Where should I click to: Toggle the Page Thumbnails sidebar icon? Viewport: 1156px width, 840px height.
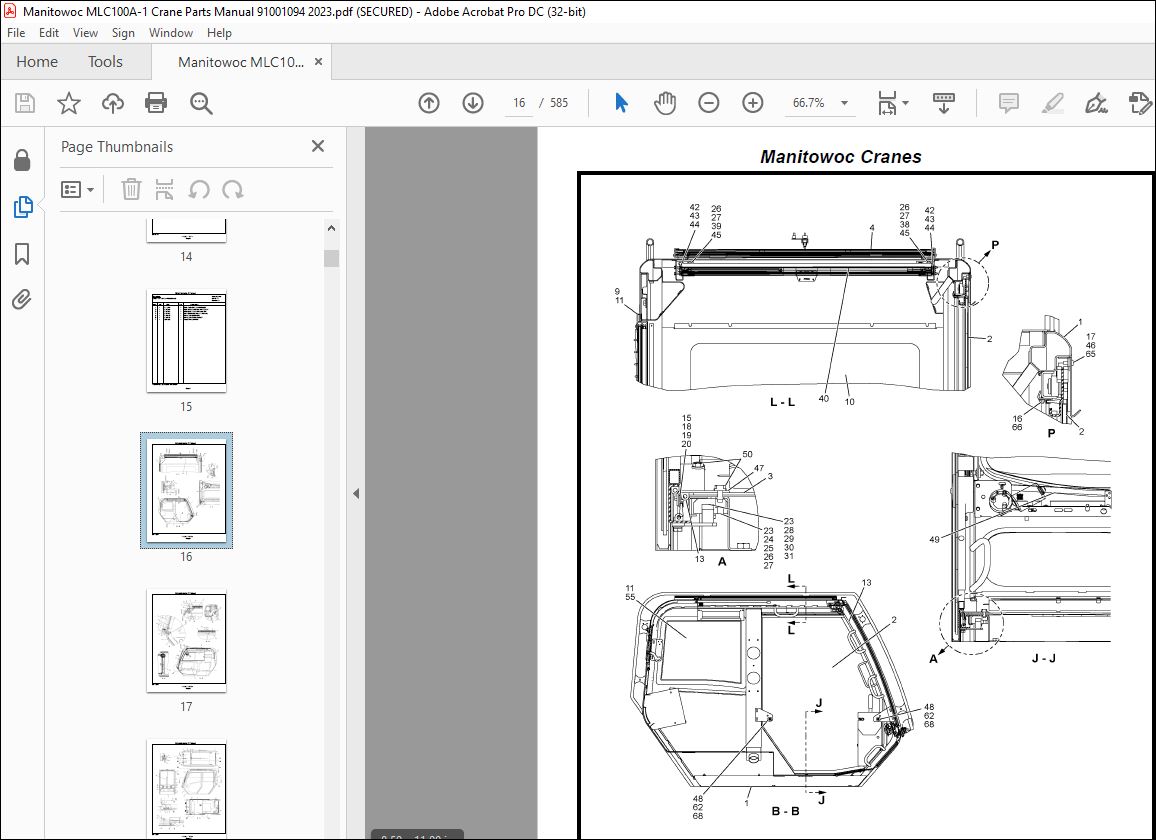coord(23,207)
